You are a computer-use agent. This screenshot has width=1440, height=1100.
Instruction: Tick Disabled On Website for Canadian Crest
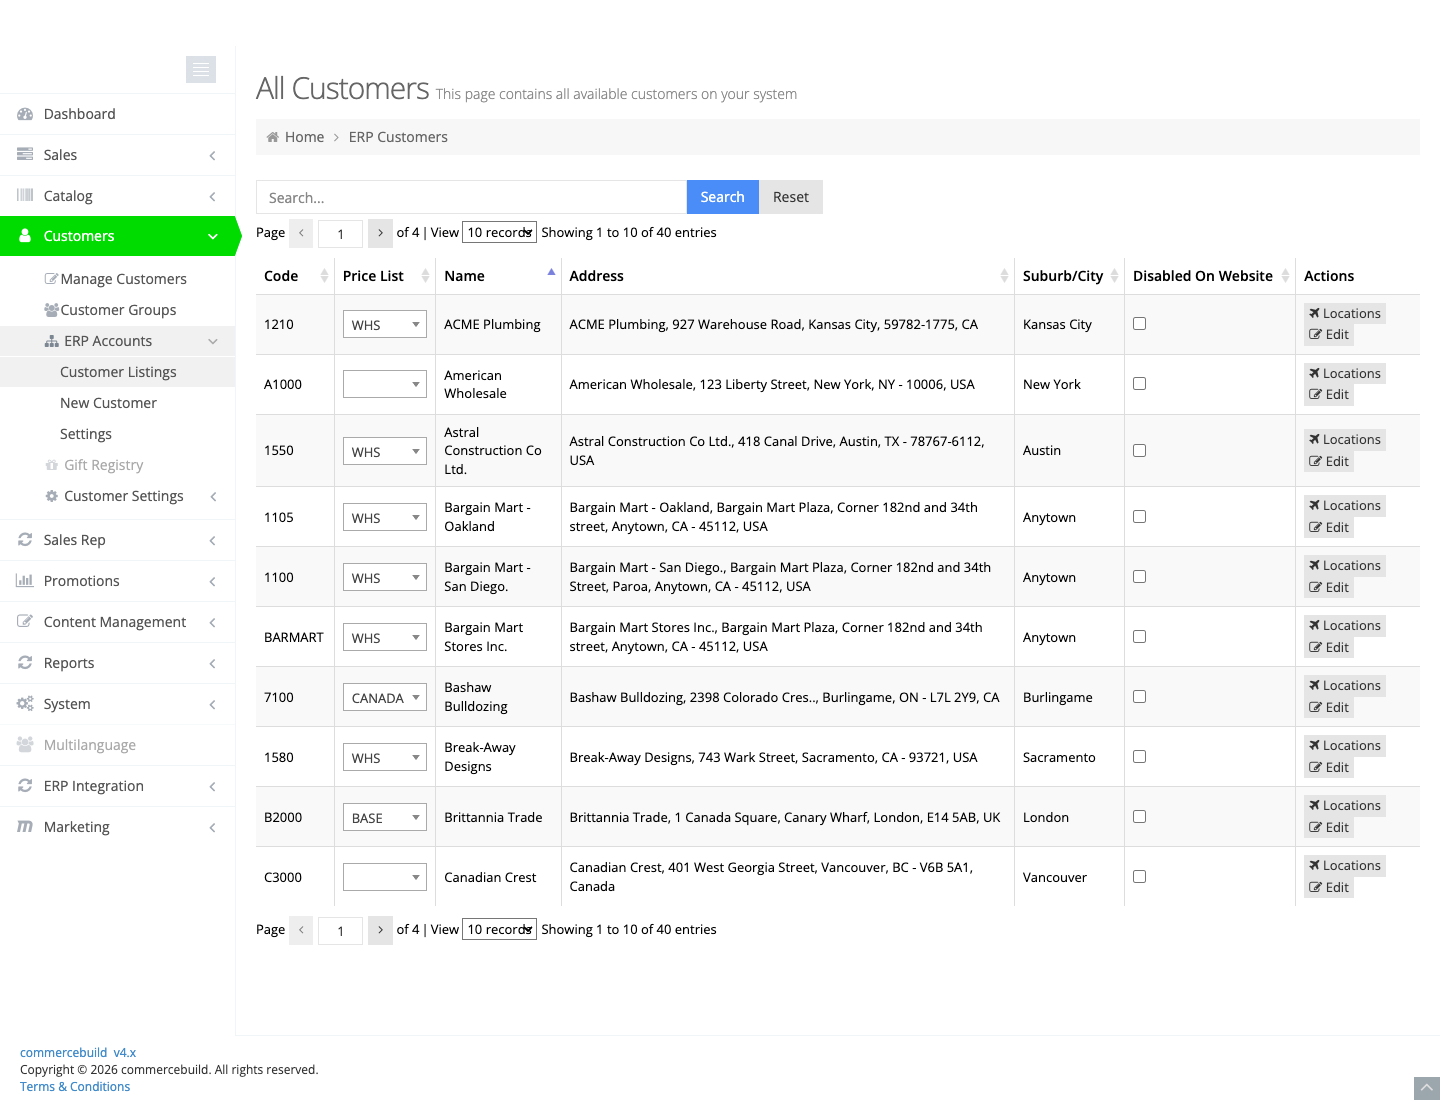(1139, 877)
